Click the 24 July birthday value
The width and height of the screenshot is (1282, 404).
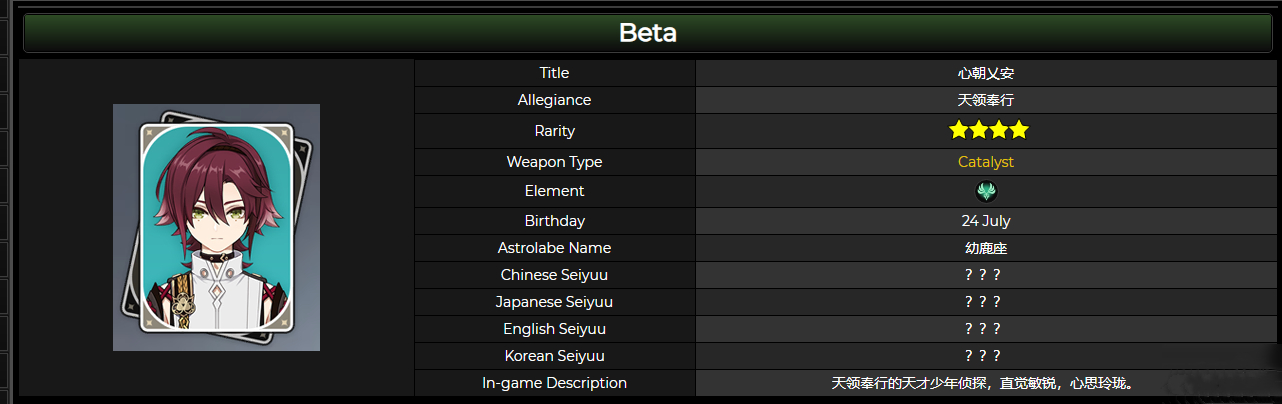click(986, 221)
